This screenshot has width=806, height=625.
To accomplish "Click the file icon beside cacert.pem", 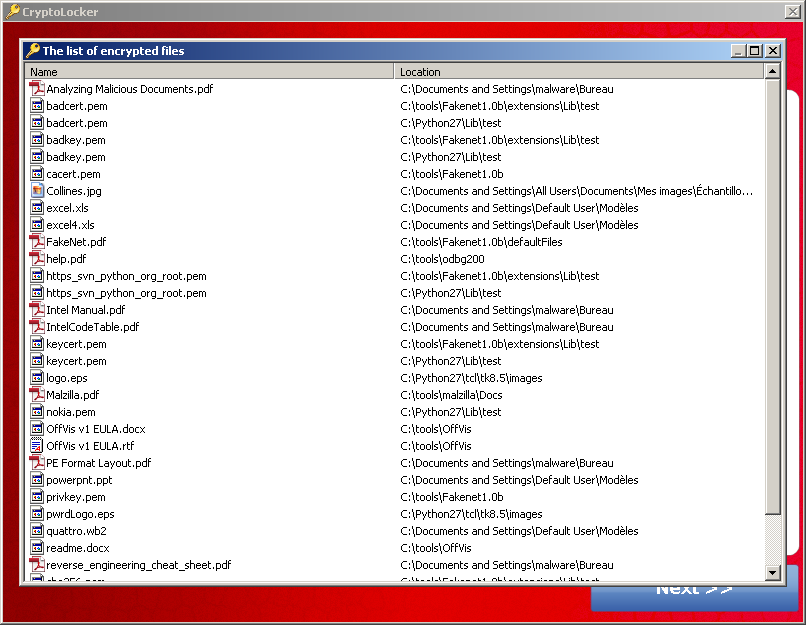I will pyautogui.click(x=37, y=174).
